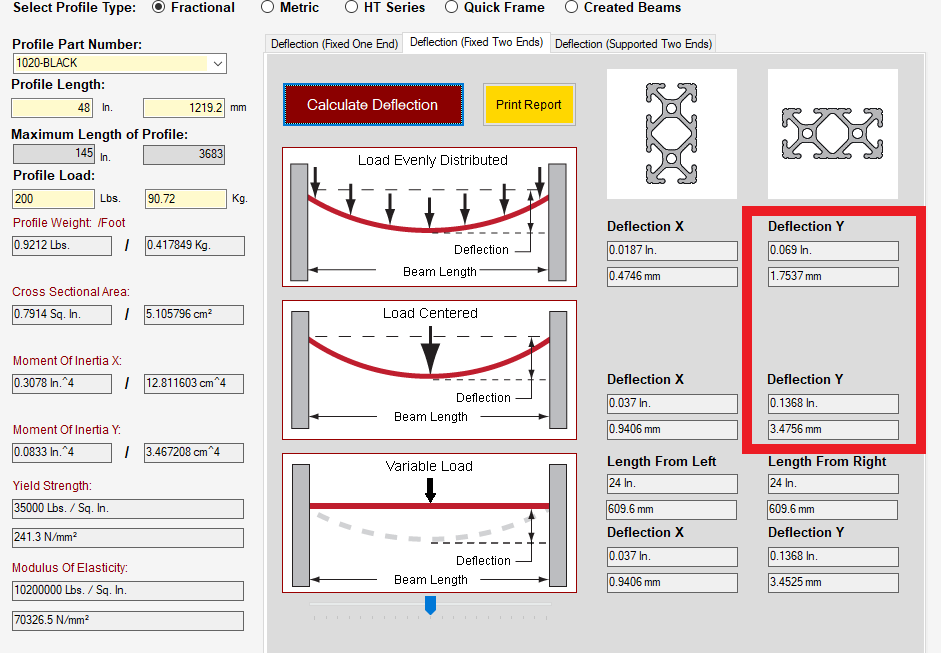This screenshot has width=941, height=653.
Task: Choose the Fractional profile type
Action: click(x=158, y=7)
